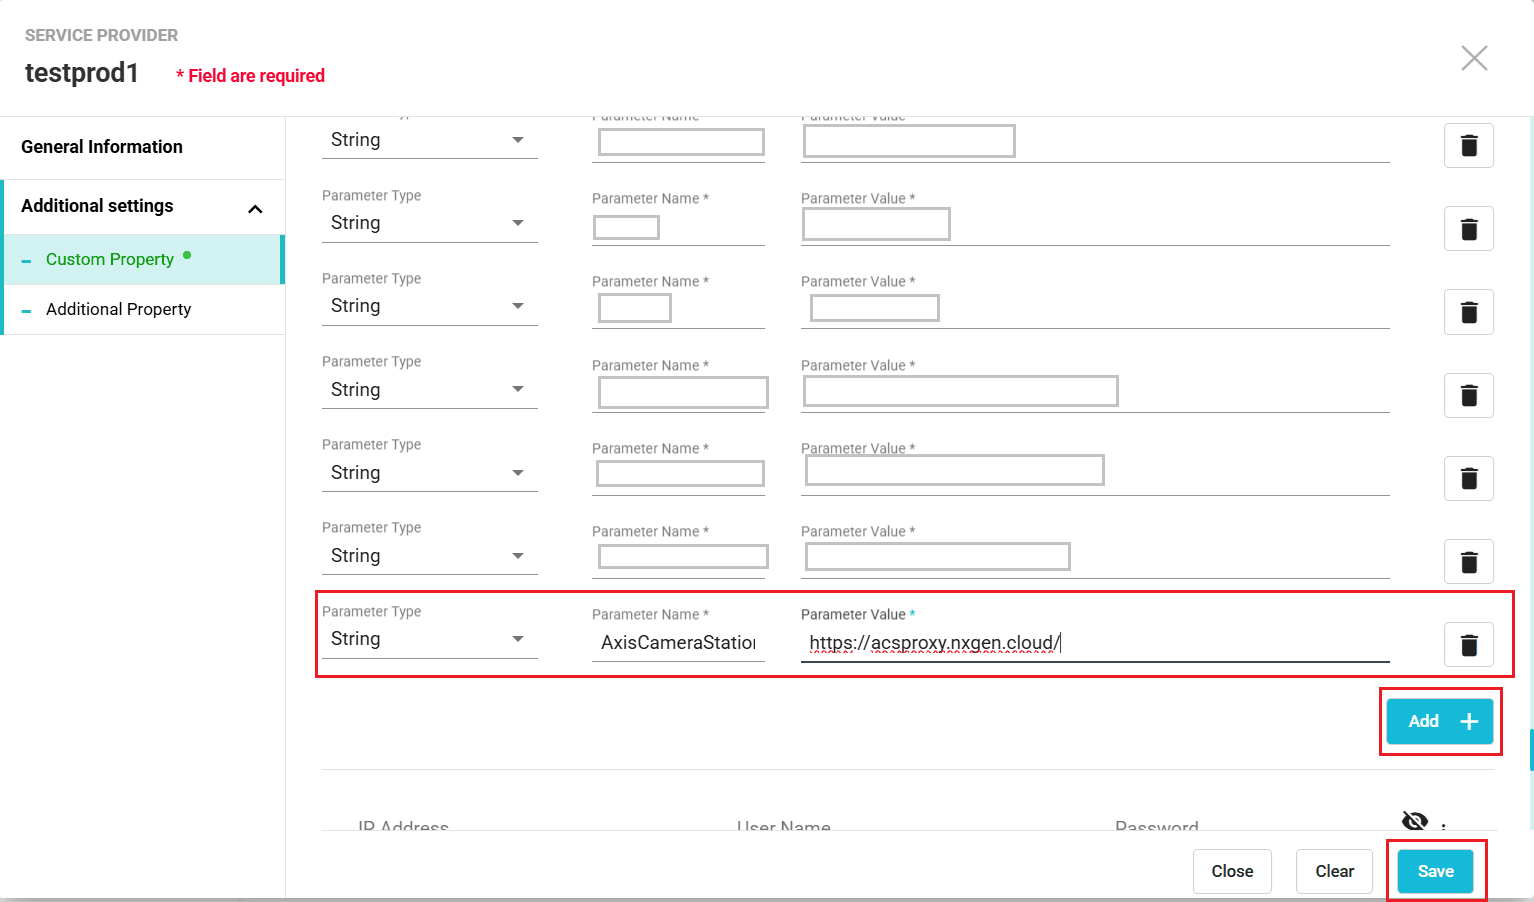The image size is (1534, 902).
Task: Remove the fifth parameter row
Action: (1468, 478)
